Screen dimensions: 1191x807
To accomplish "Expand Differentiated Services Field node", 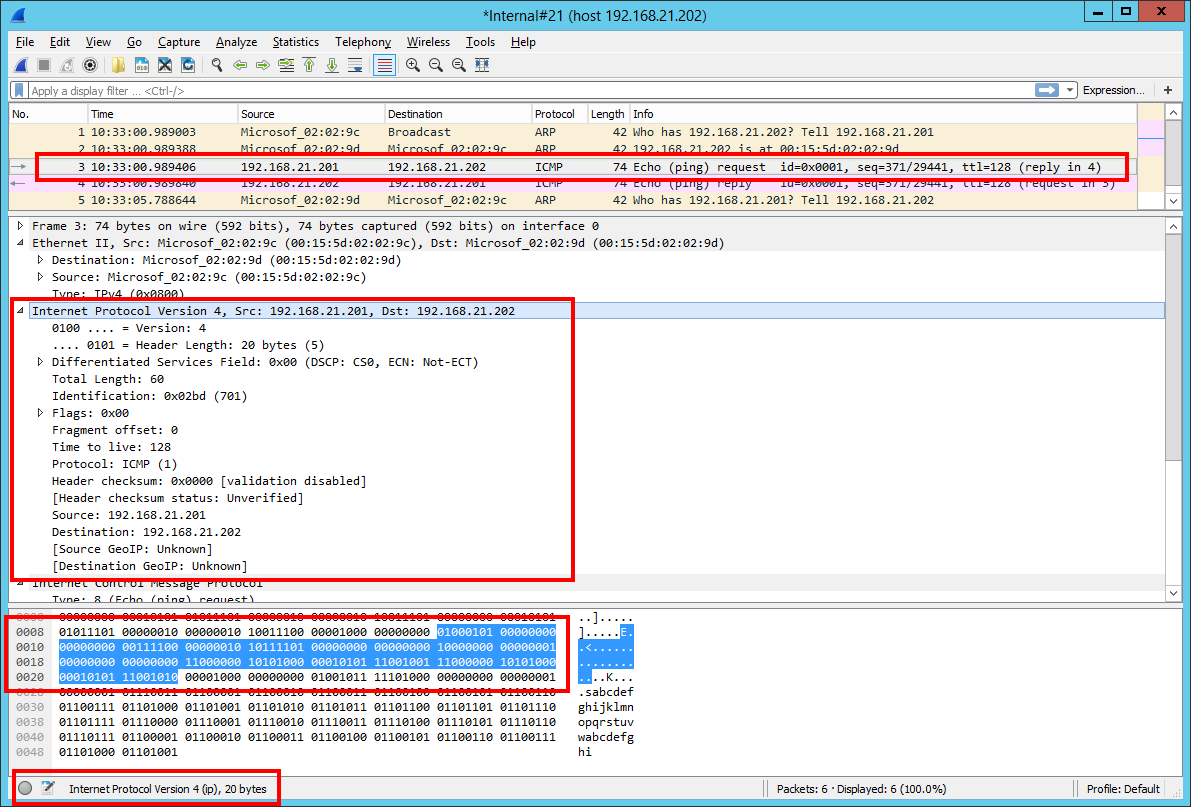I will [40, 362].
